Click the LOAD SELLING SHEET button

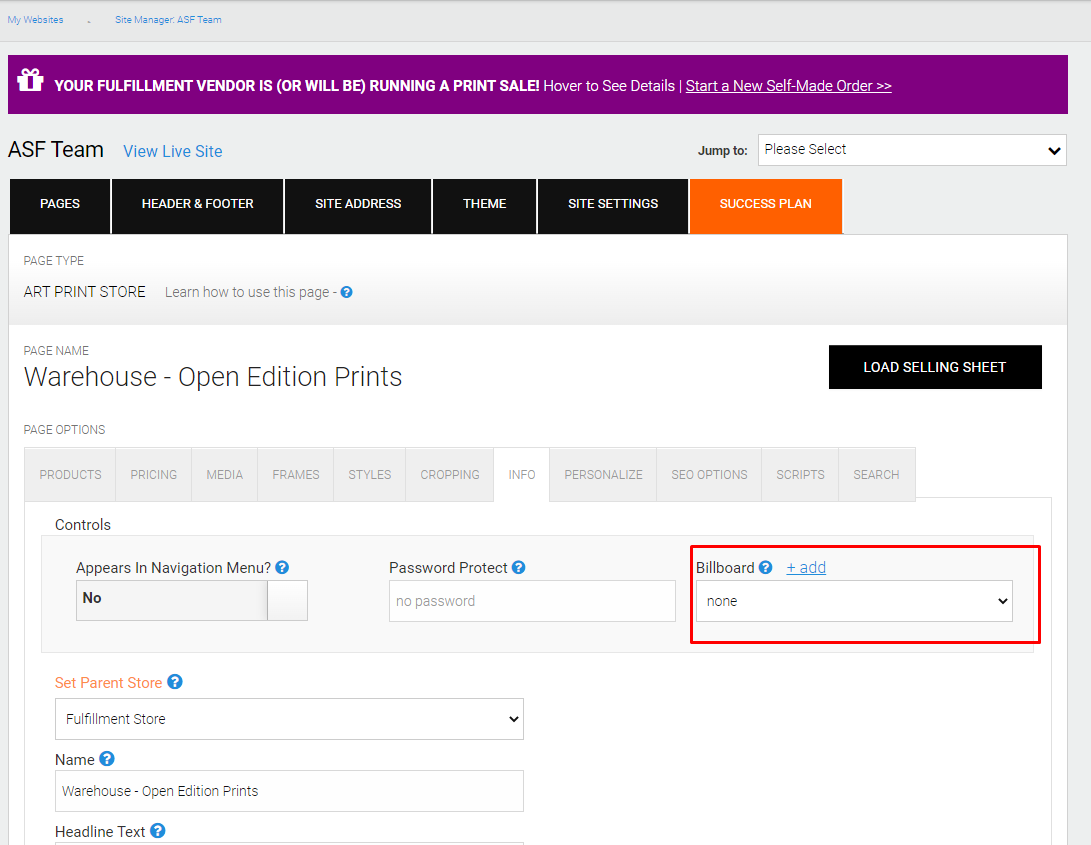tap(935, 367)
